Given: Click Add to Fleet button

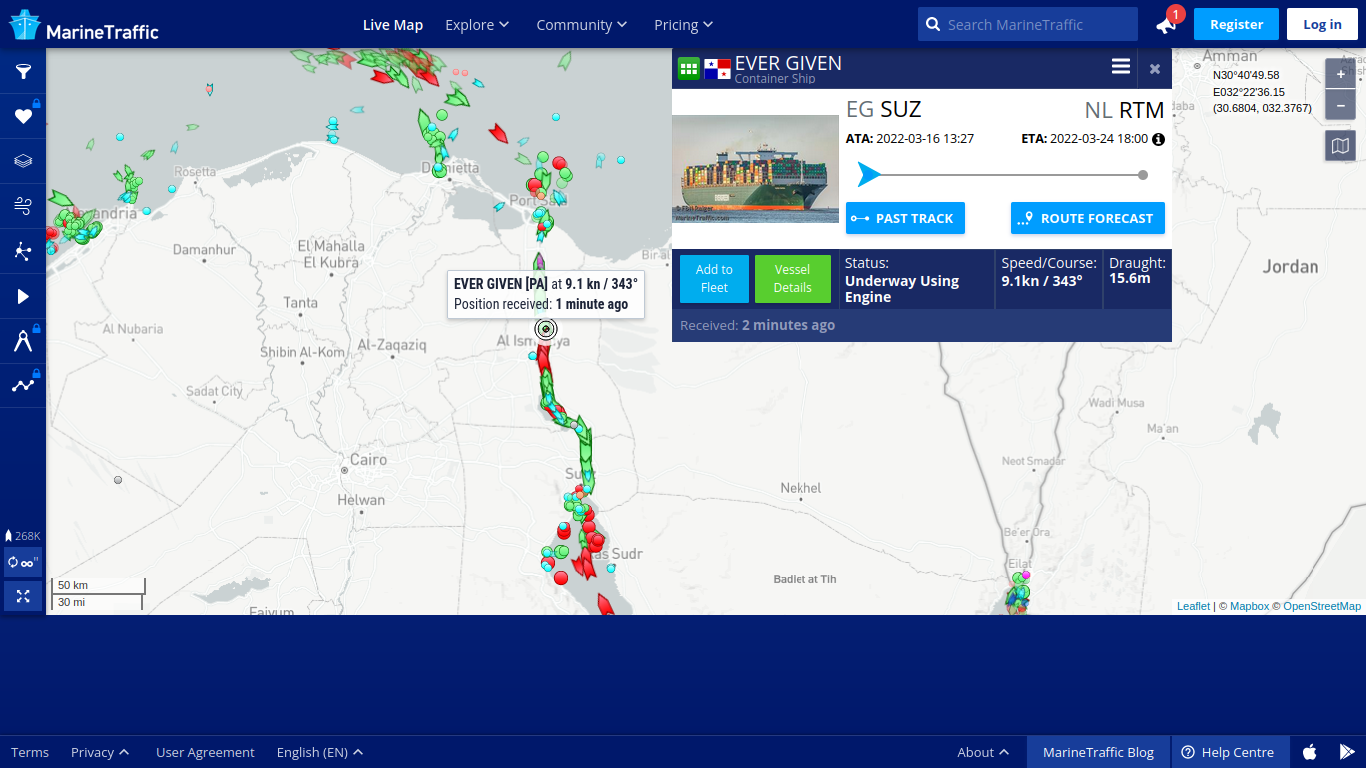Looking at the screenshot, I should [x=714, y=278].
